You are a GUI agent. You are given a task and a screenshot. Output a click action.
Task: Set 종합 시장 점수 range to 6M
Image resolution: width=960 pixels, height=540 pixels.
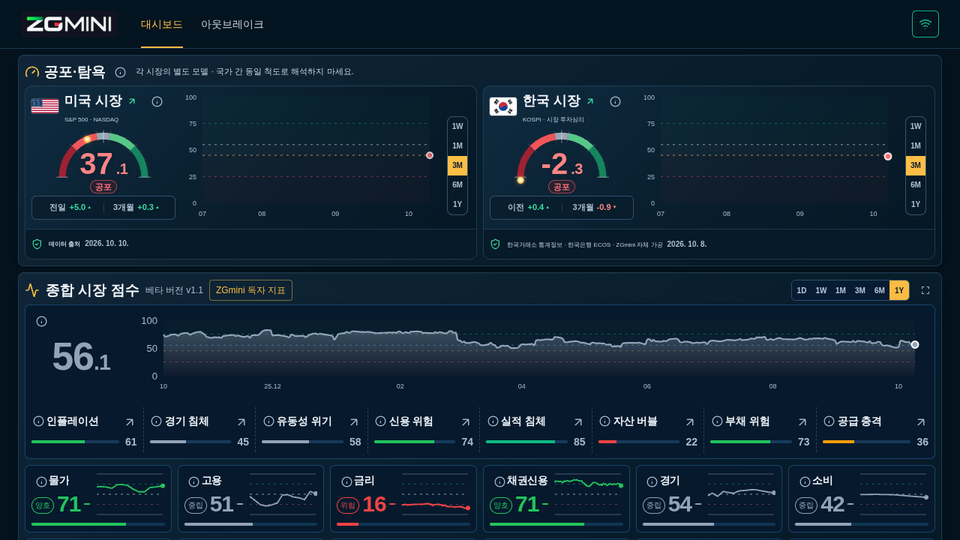coord(879,290)
